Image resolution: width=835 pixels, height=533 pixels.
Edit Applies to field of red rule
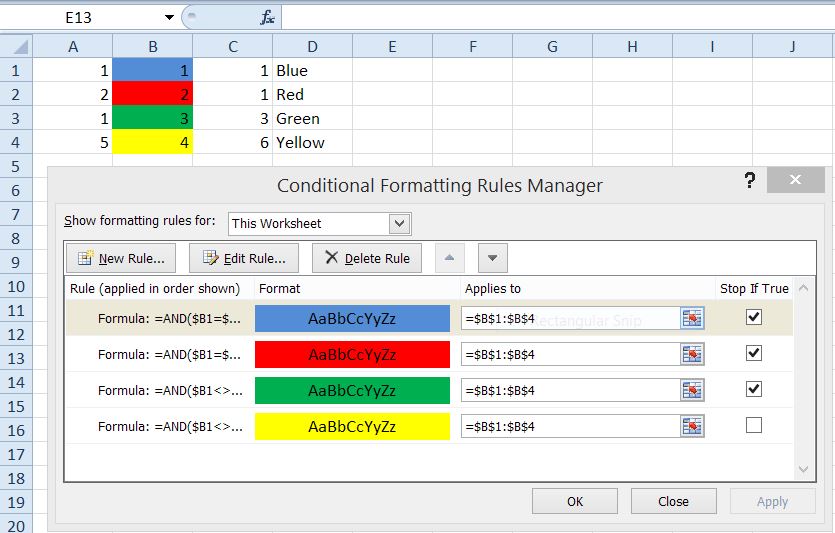(x=570, y=355)
